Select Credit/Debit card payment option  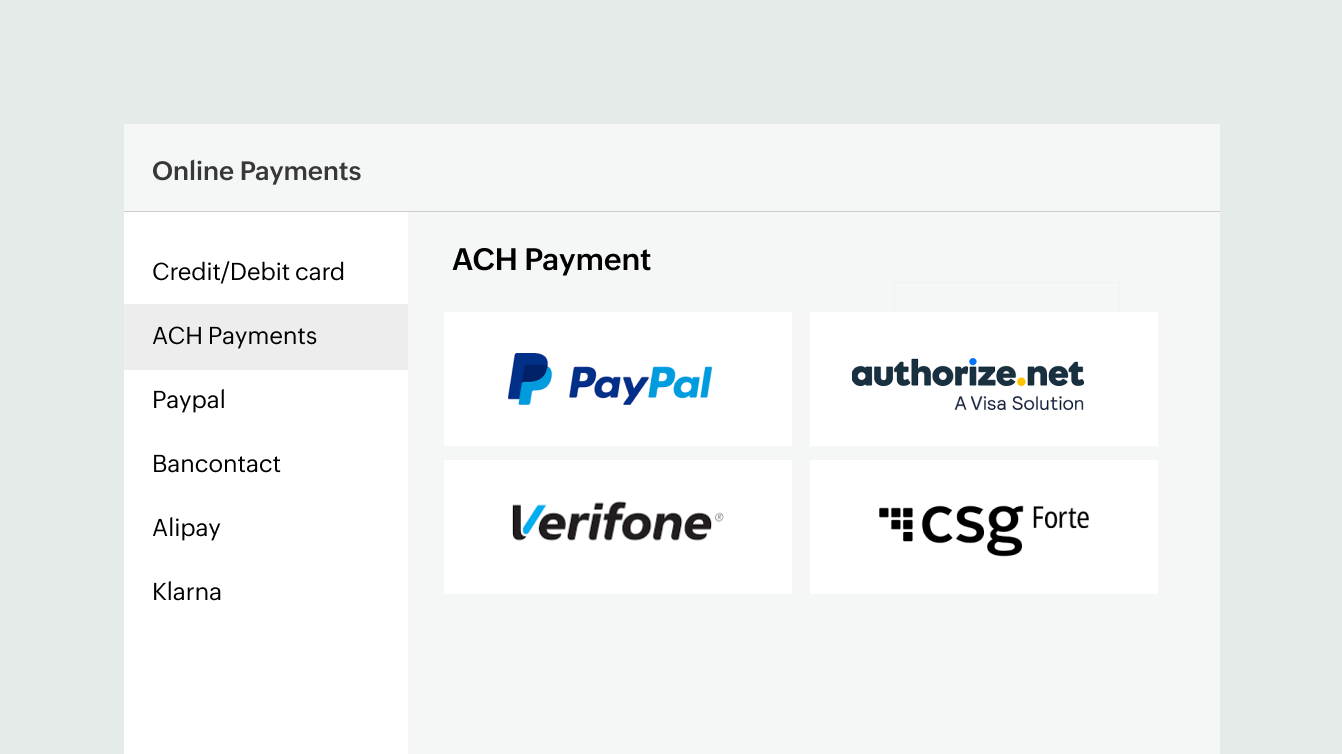click(x=248, y=272)
